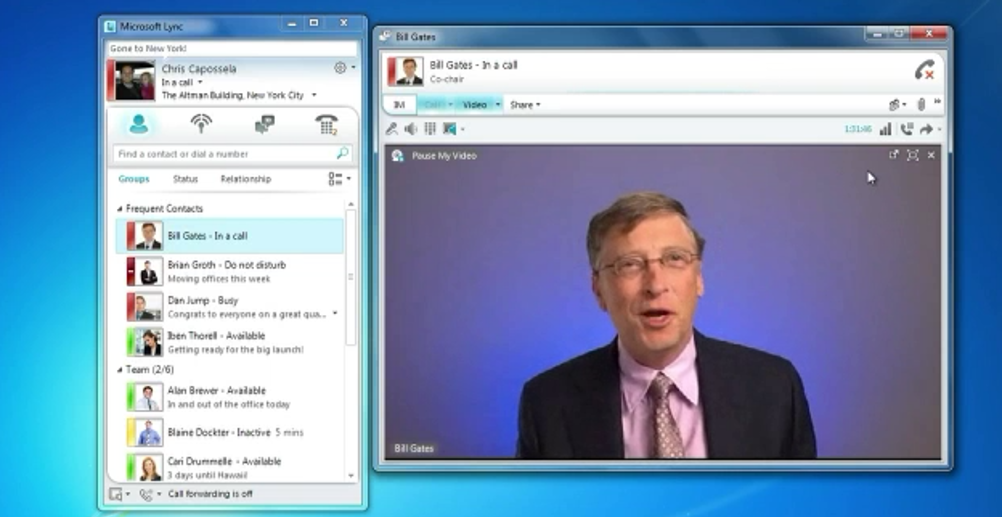Open the Contacts view icon in Lync
The width and height of the screenshot is (1002, 517).
point(138,124)
